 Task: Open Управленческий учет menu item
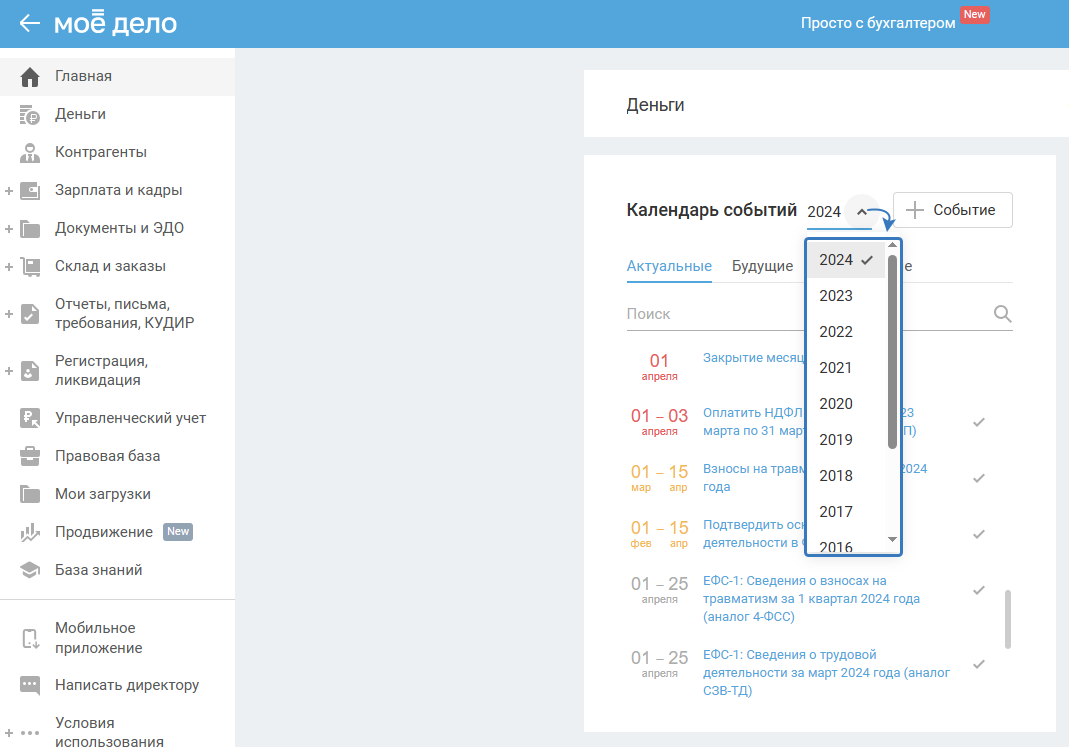tap(117, 418)
